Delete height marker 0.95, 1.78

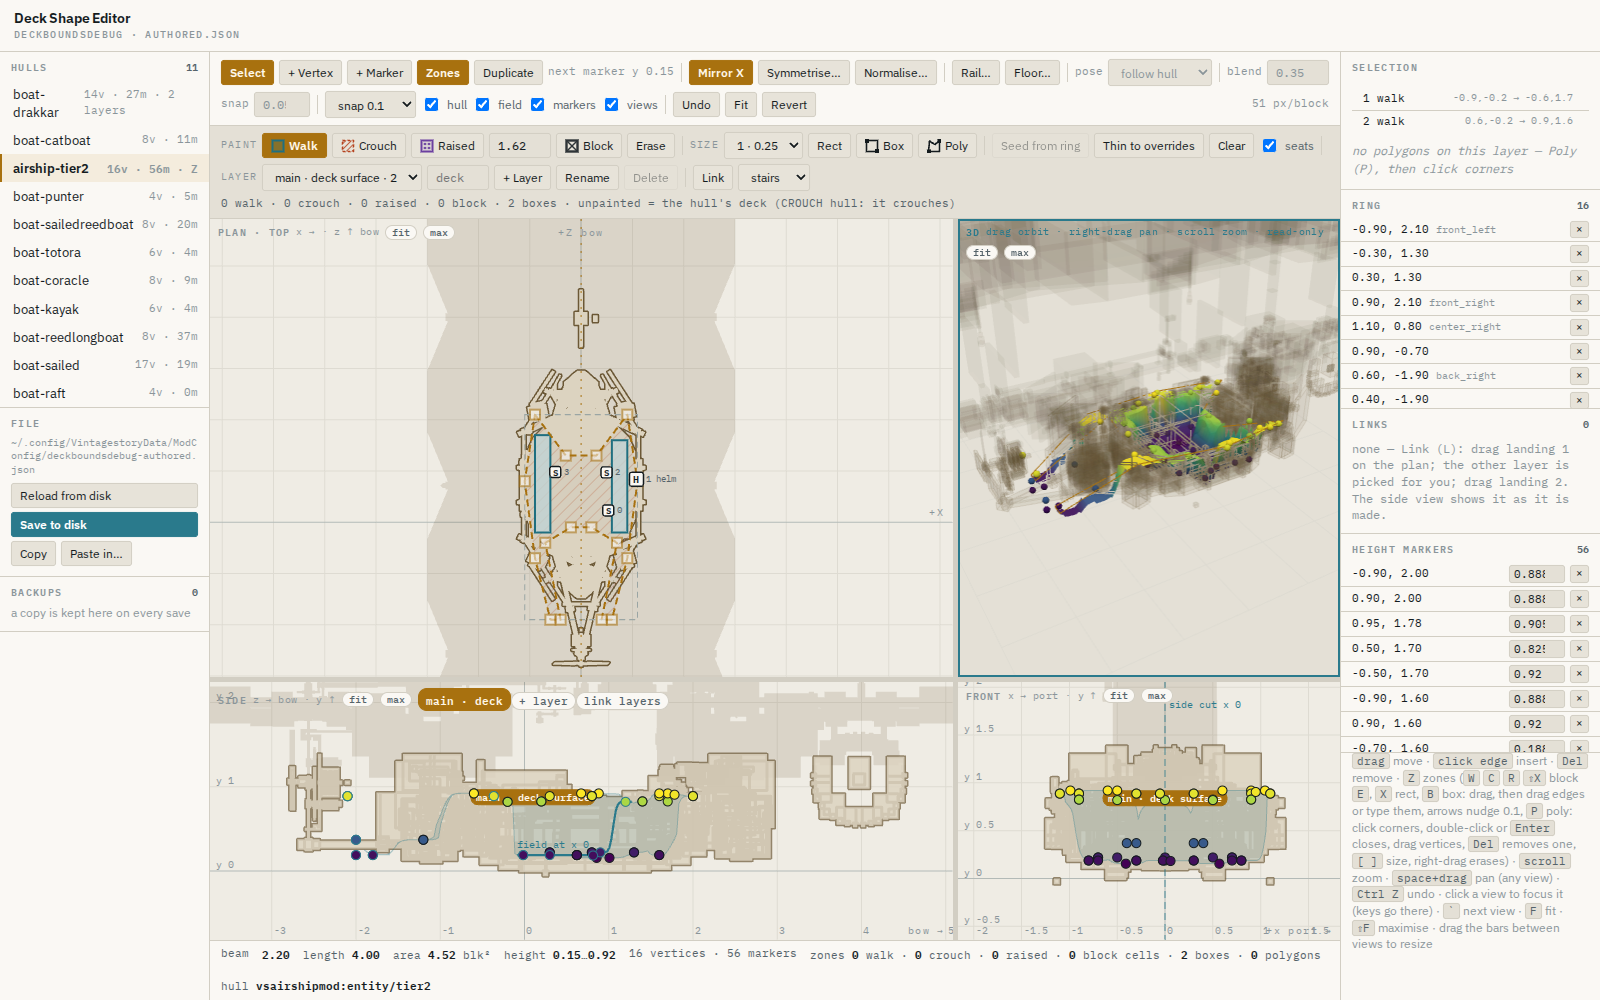coord(1579,624)
